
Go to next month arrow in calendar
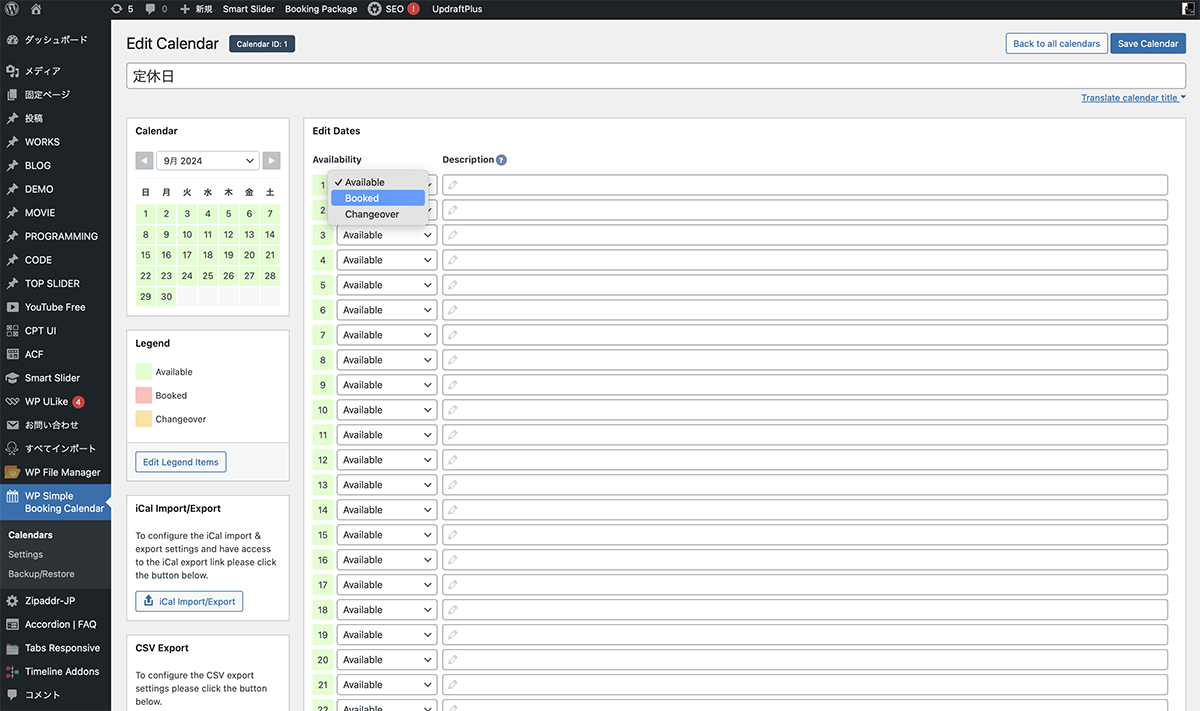coord(271,161)
